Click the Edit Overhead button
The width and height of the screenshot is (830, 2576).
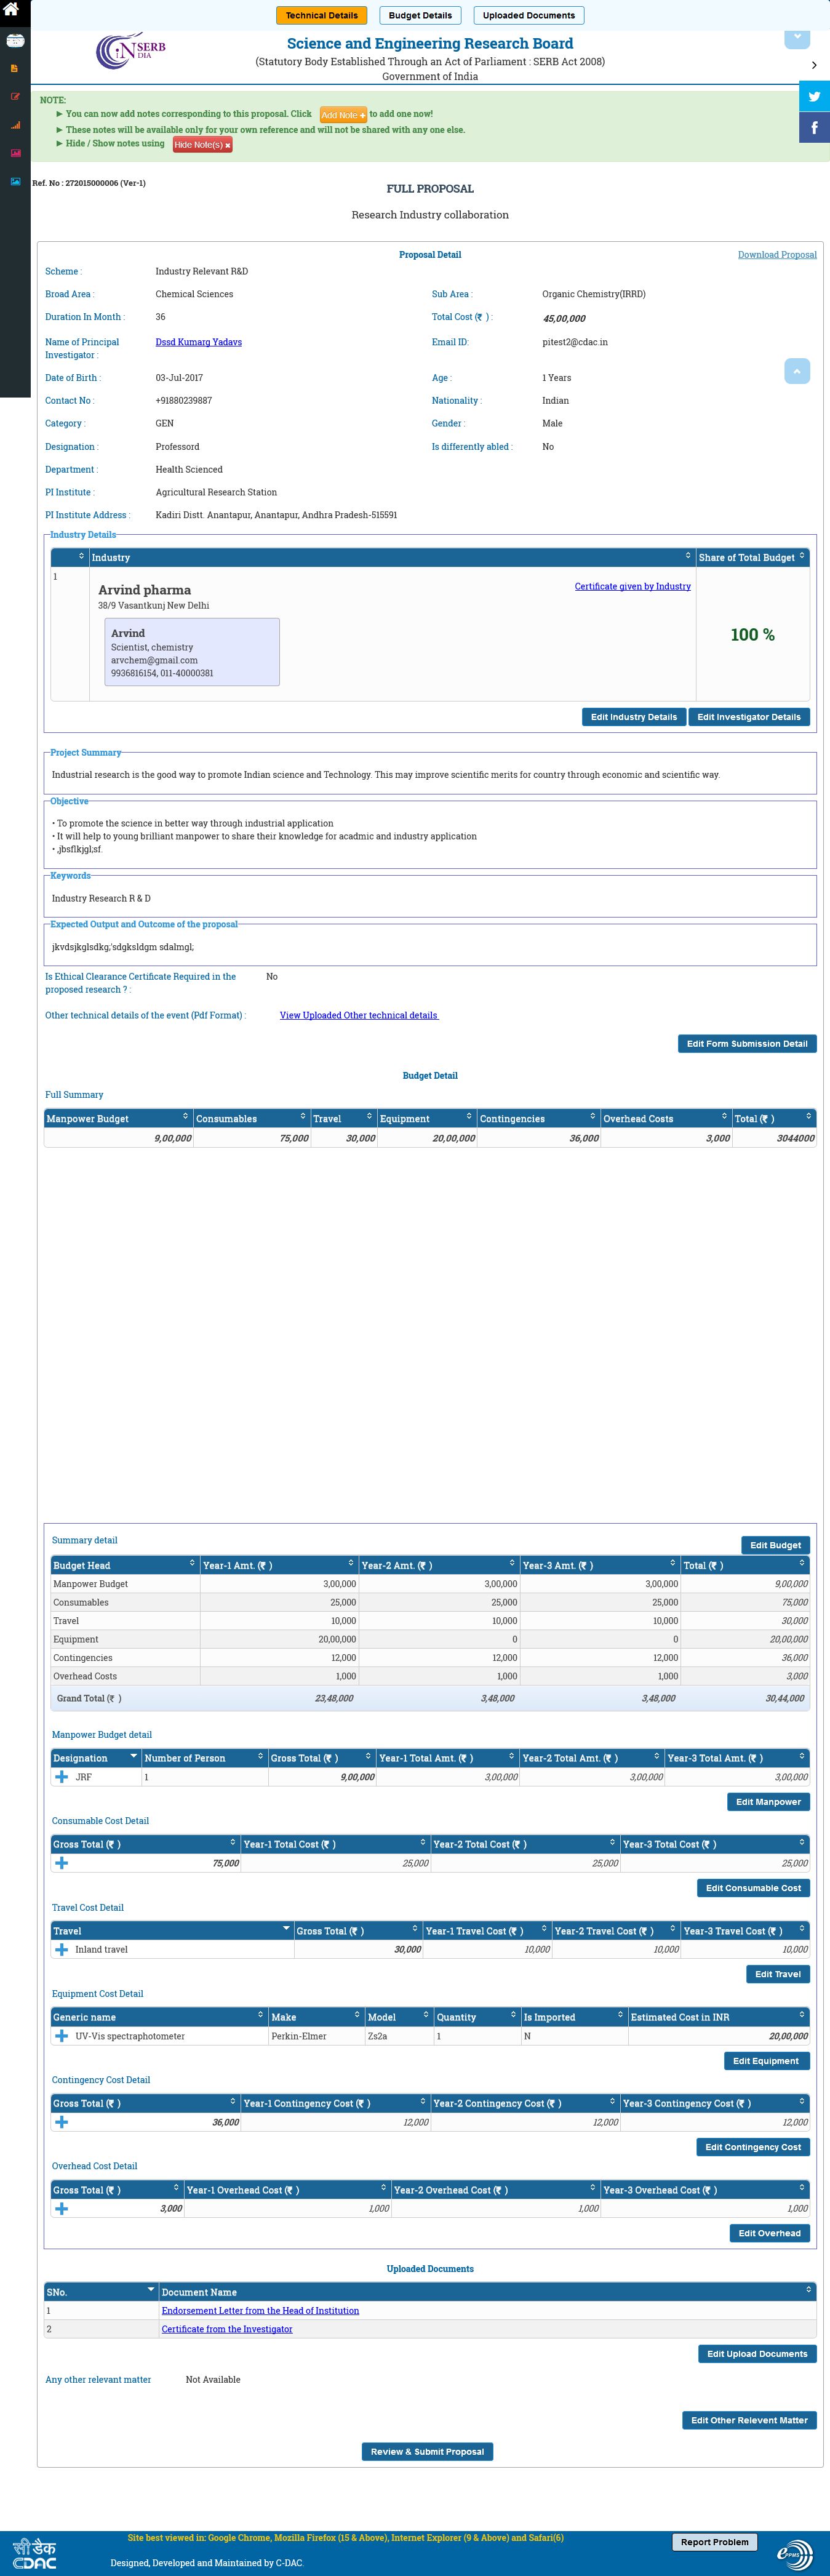770,2233
